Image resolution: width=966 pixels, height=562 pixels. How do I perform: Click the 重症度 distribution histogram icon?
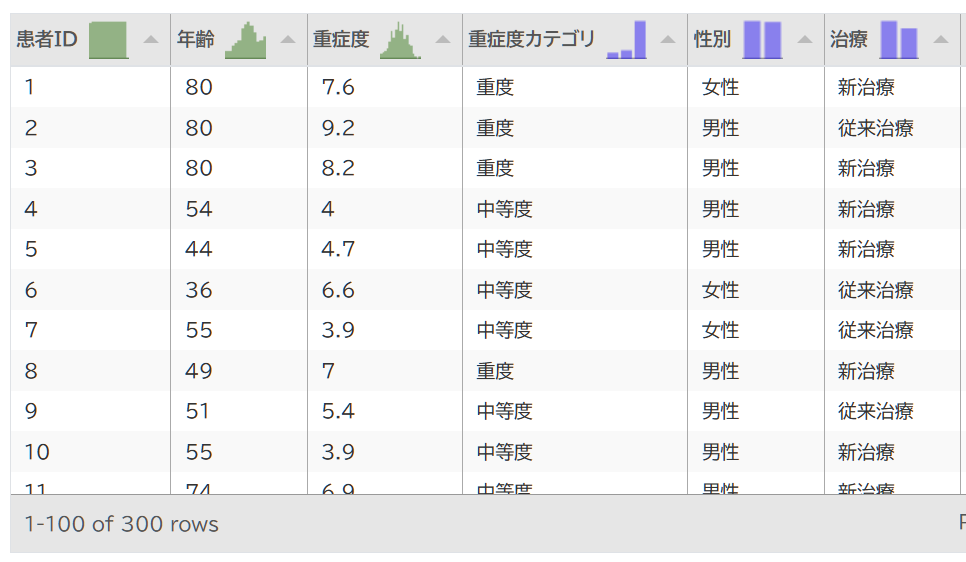tap(401, 40)
